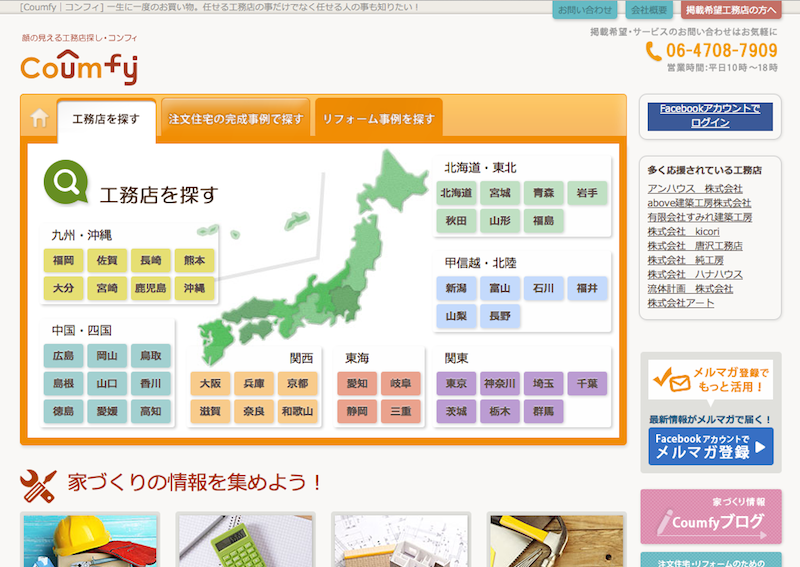Open link 株式会社 ハナハウス

pos(695,274)
